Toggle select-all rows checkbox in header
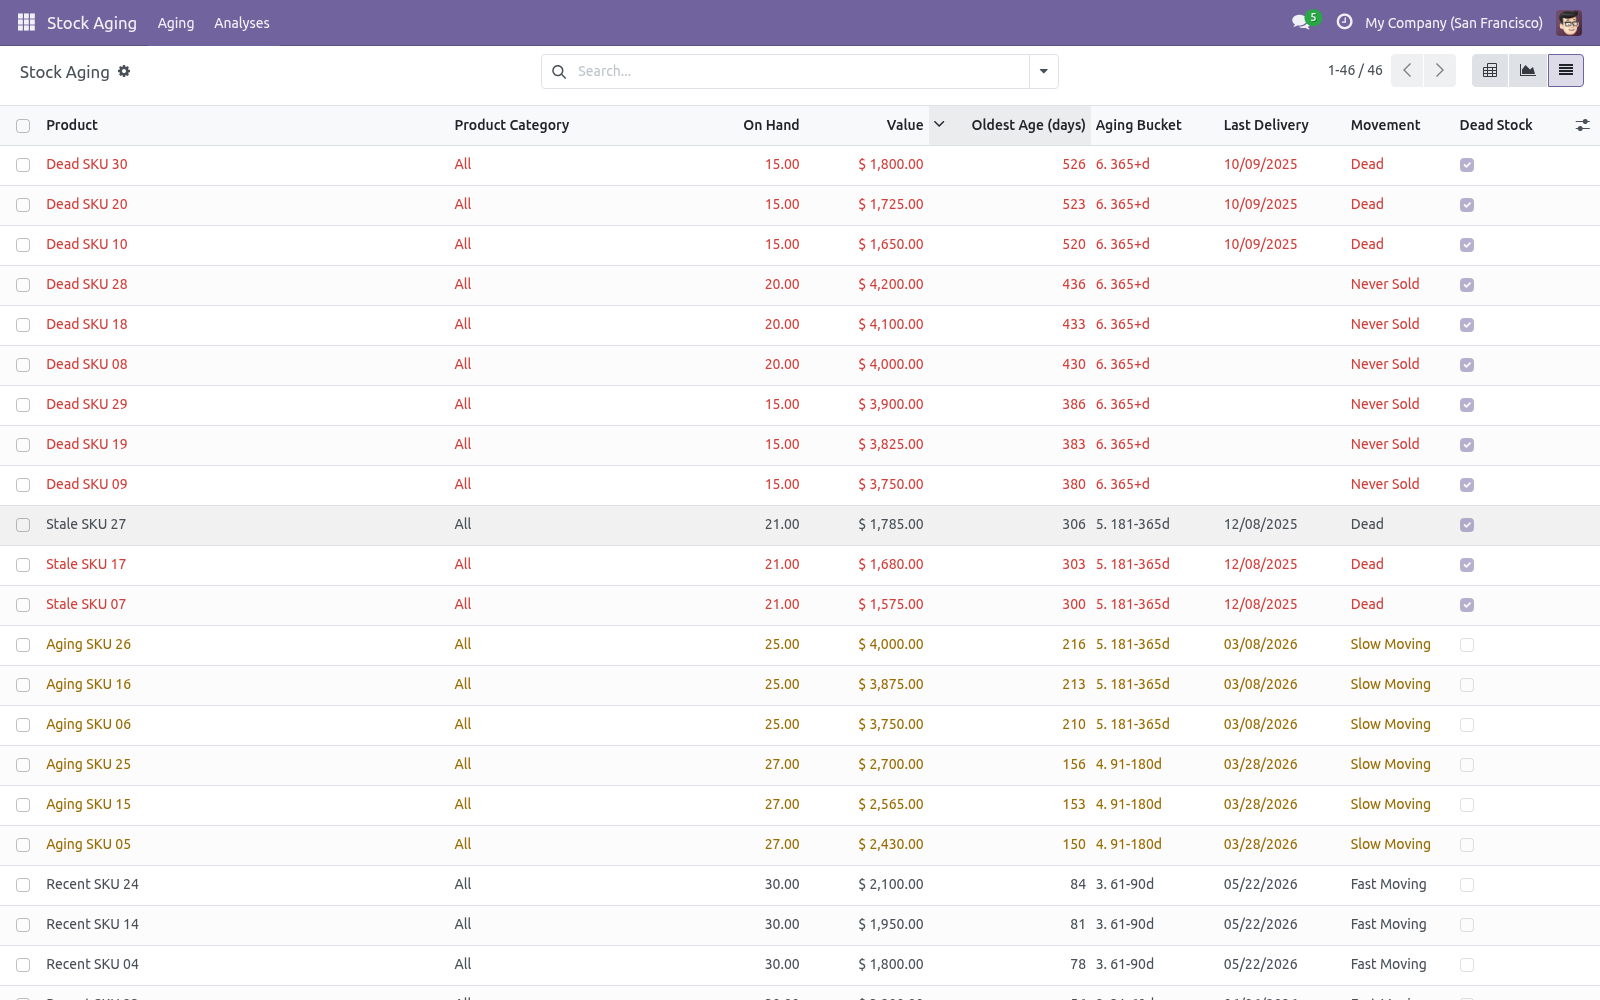Image resolution: width=1600 pixels, height=1000 pixels. pos(23,125)
